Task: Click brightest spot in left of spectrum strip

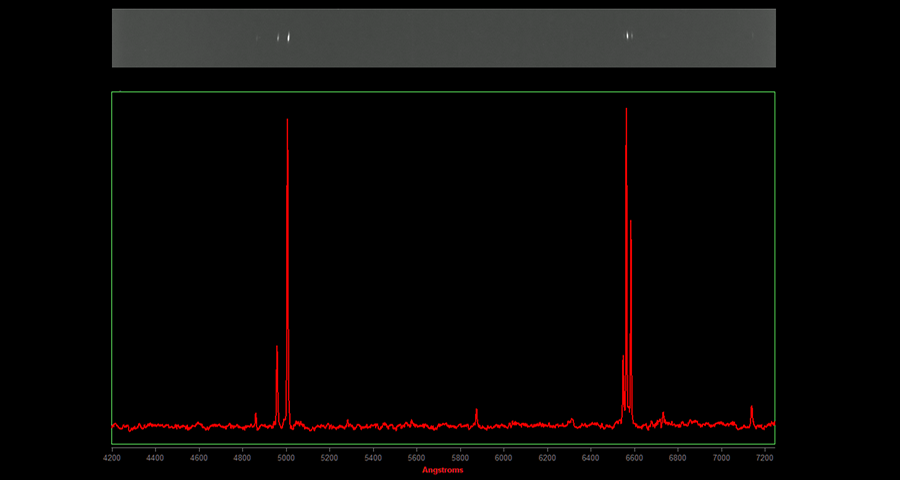Action: pos(289,38)
